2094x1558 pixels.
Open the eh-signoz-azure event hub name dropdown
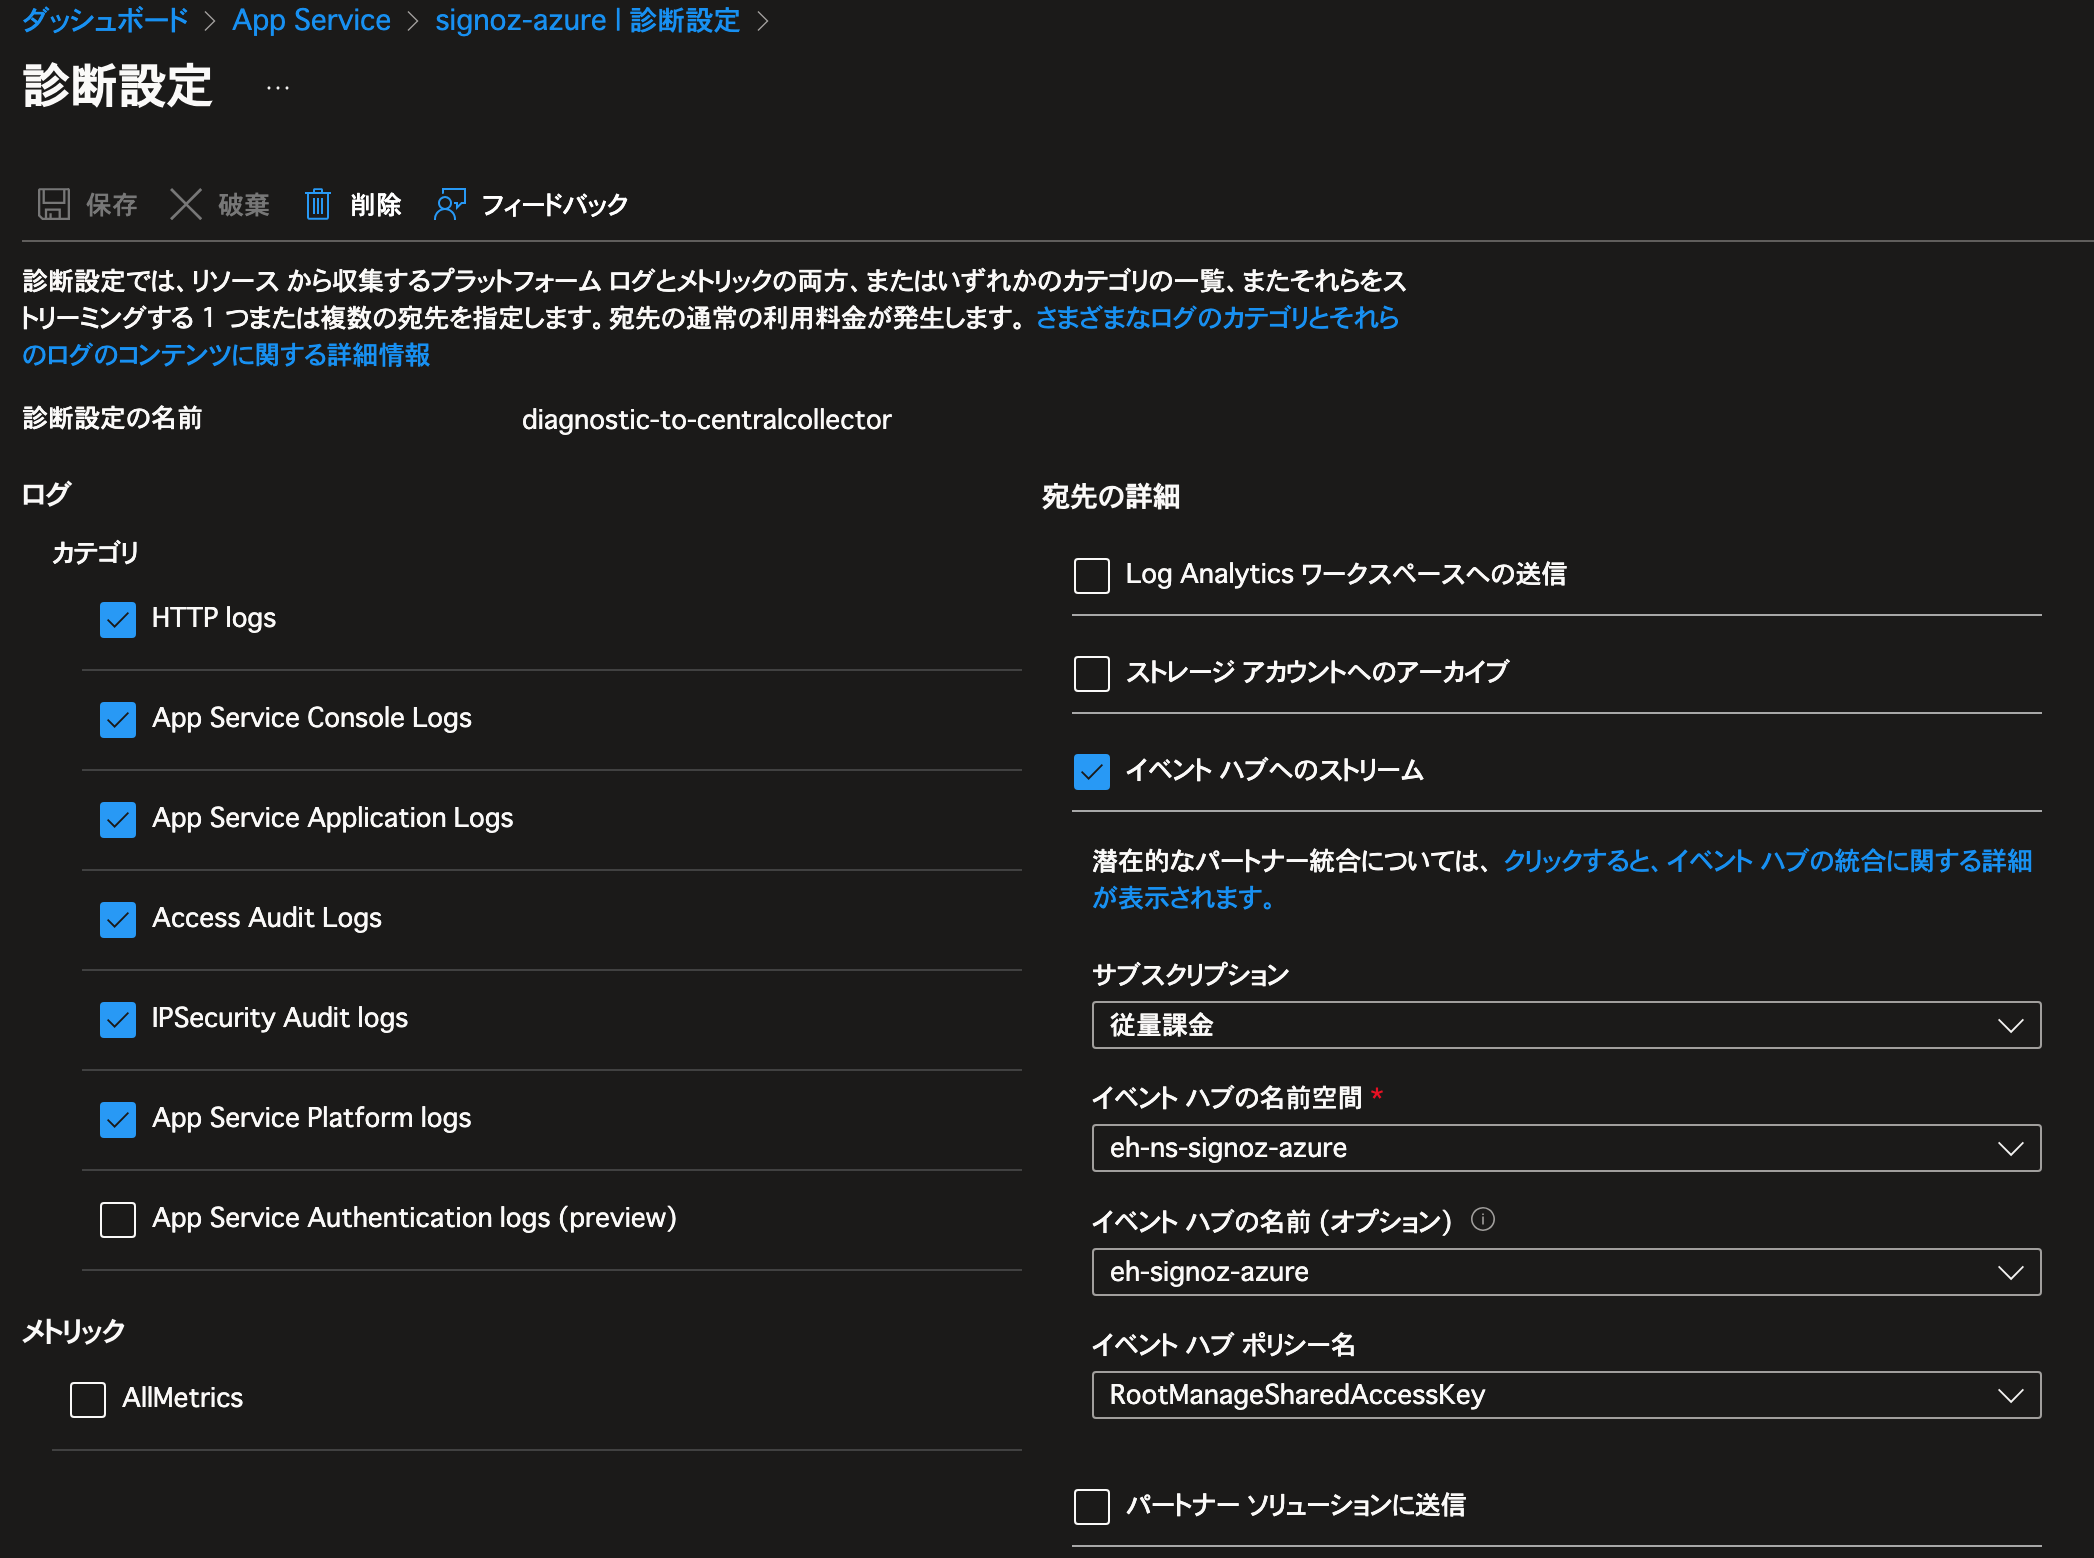[1565, 1272]
